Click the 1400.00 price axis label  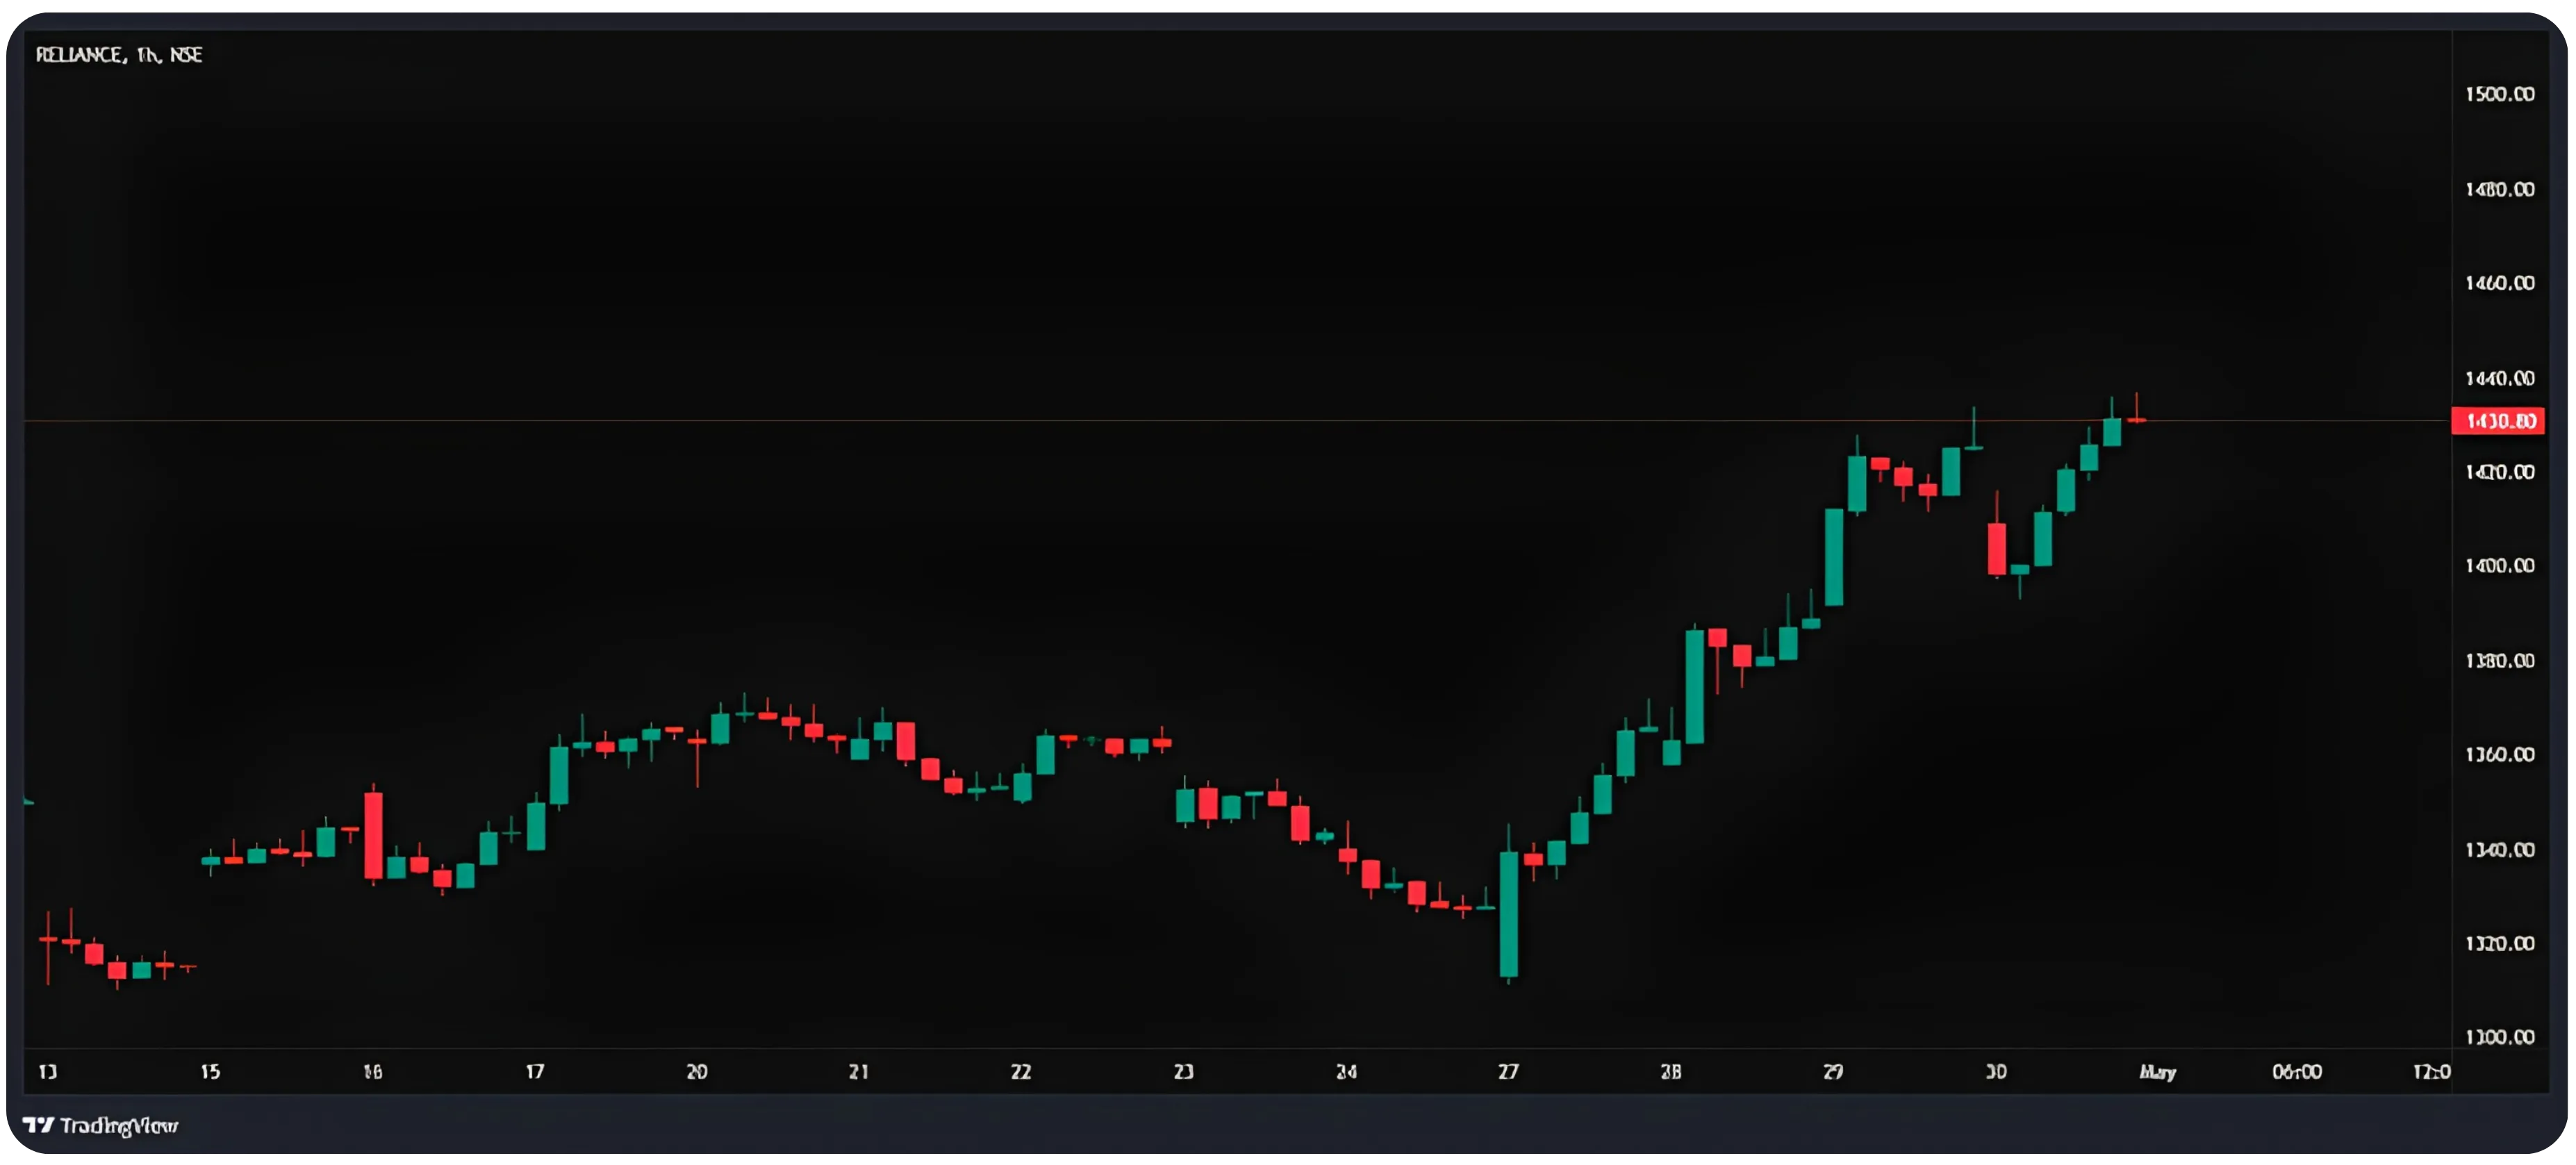[x=2499, y=566]
